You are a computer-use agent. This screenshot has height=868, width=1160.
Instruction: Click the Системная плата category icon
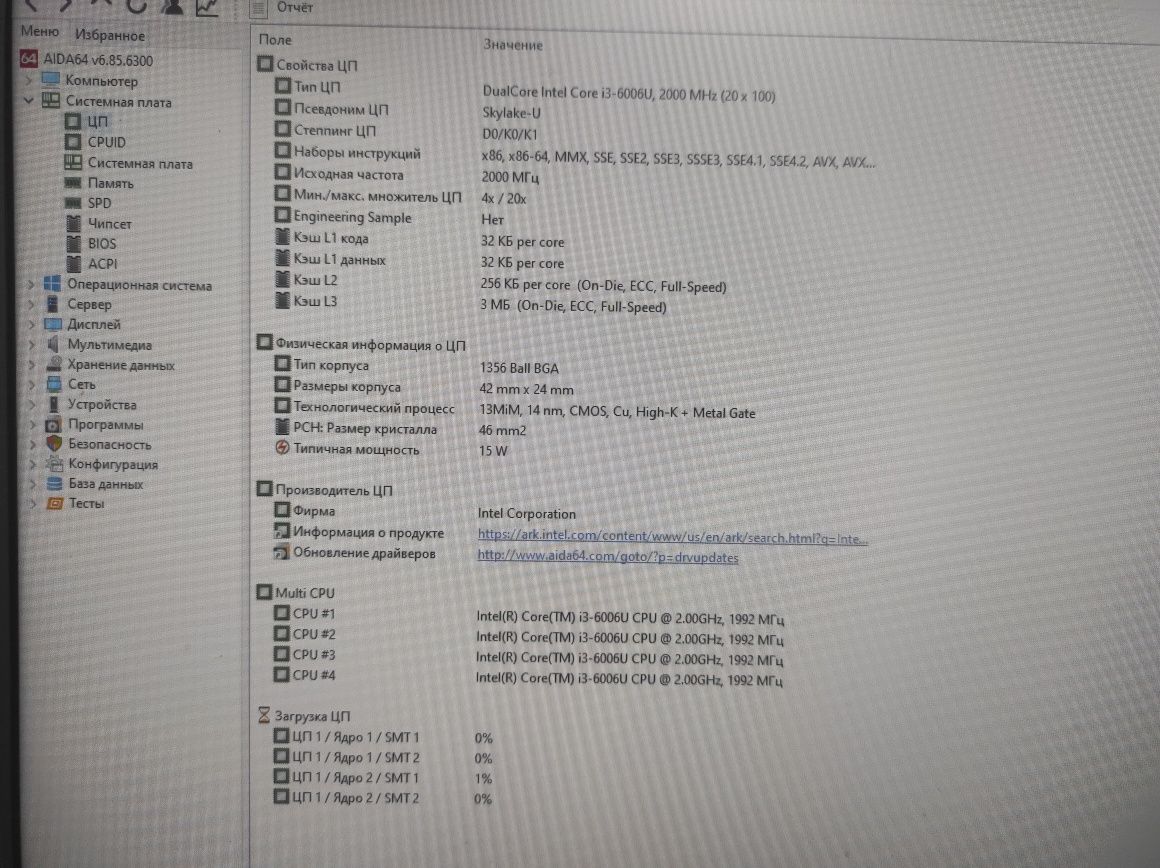pos(51,100)
